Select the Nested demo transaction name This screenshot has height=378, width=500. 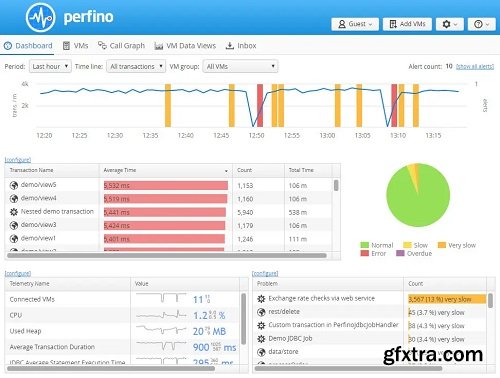57,212
